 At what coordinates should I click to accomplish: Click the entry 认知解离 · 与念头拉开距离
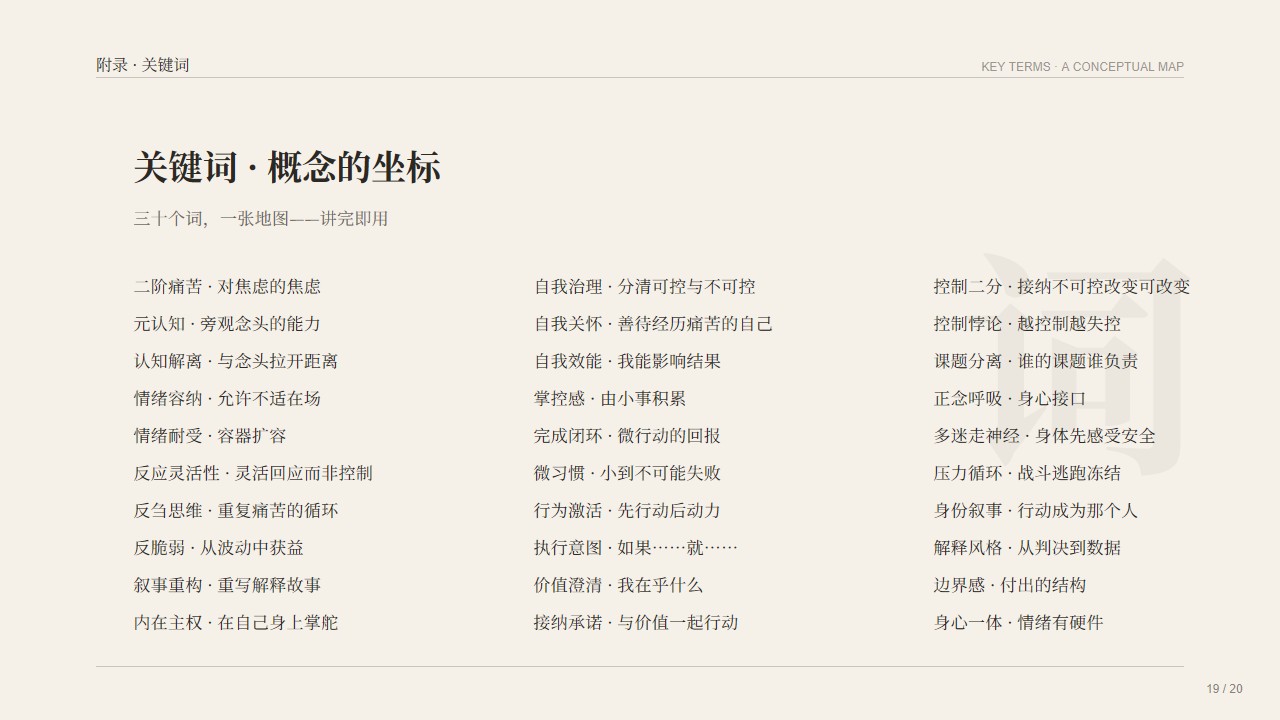(236, 361)
